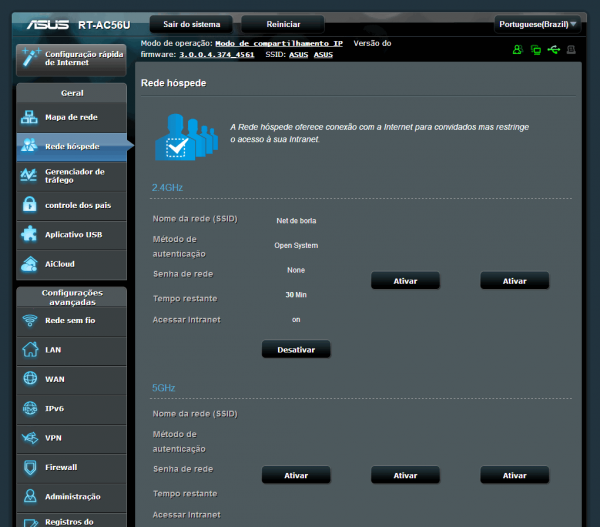Click the controle dos pais padlock icon
Screen dimensions: 600x527
click(x=29, y=205)
